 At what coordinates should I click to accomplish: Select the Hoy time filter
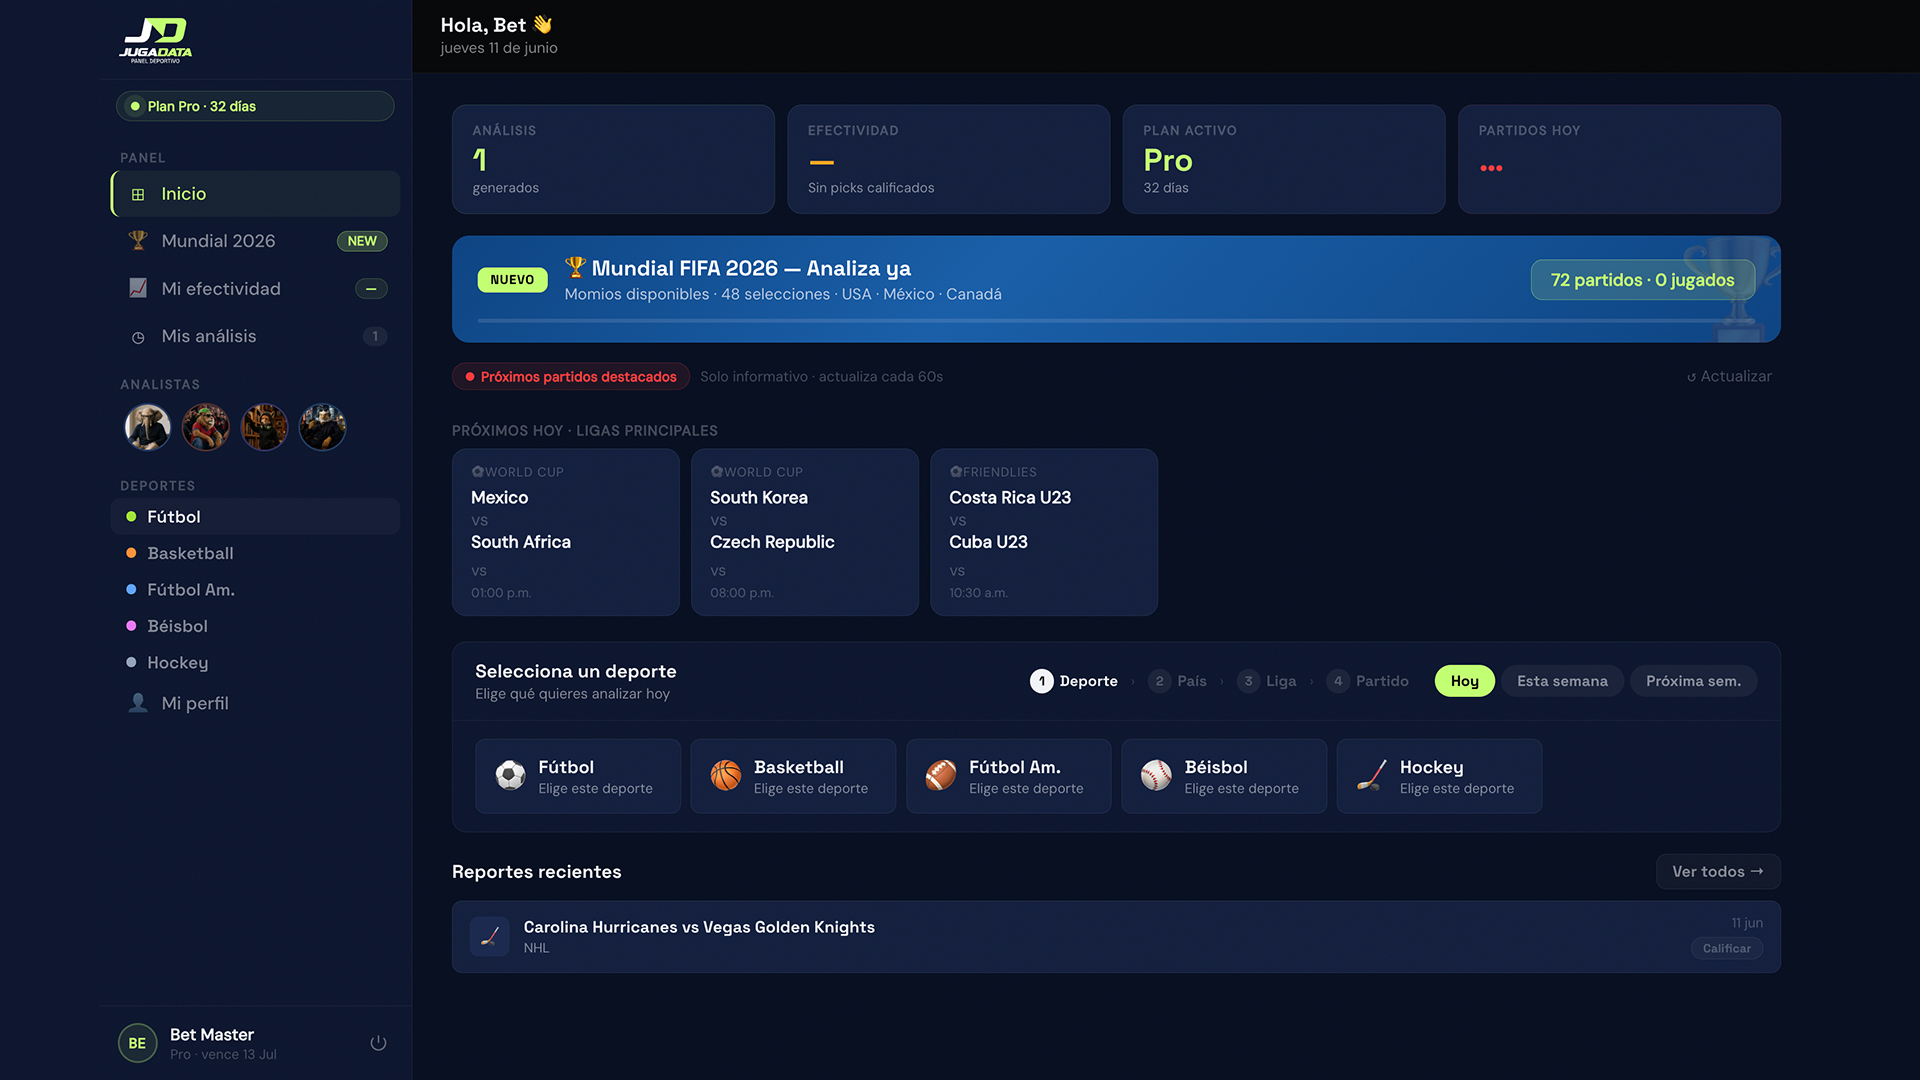point(1464,681)
